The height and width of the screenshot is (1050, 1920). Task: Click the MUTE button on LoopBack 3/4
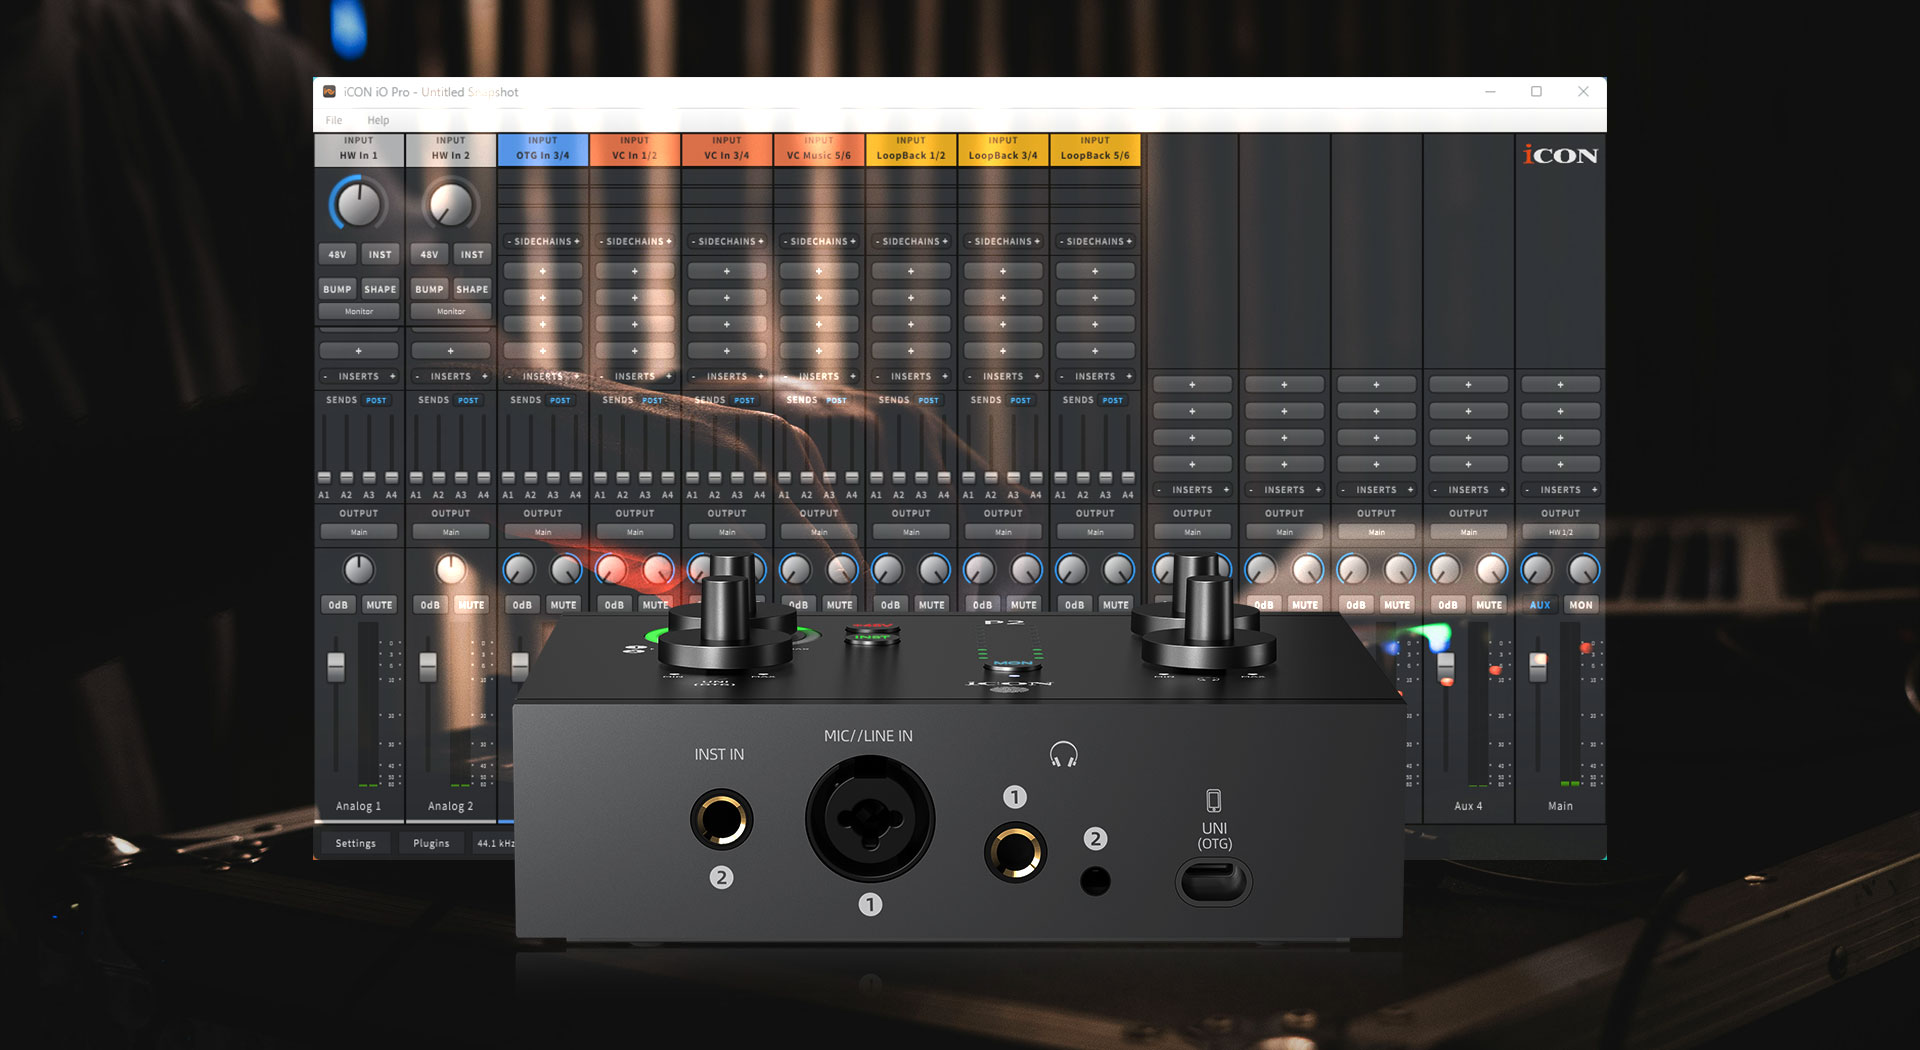tap(1023, 605)
